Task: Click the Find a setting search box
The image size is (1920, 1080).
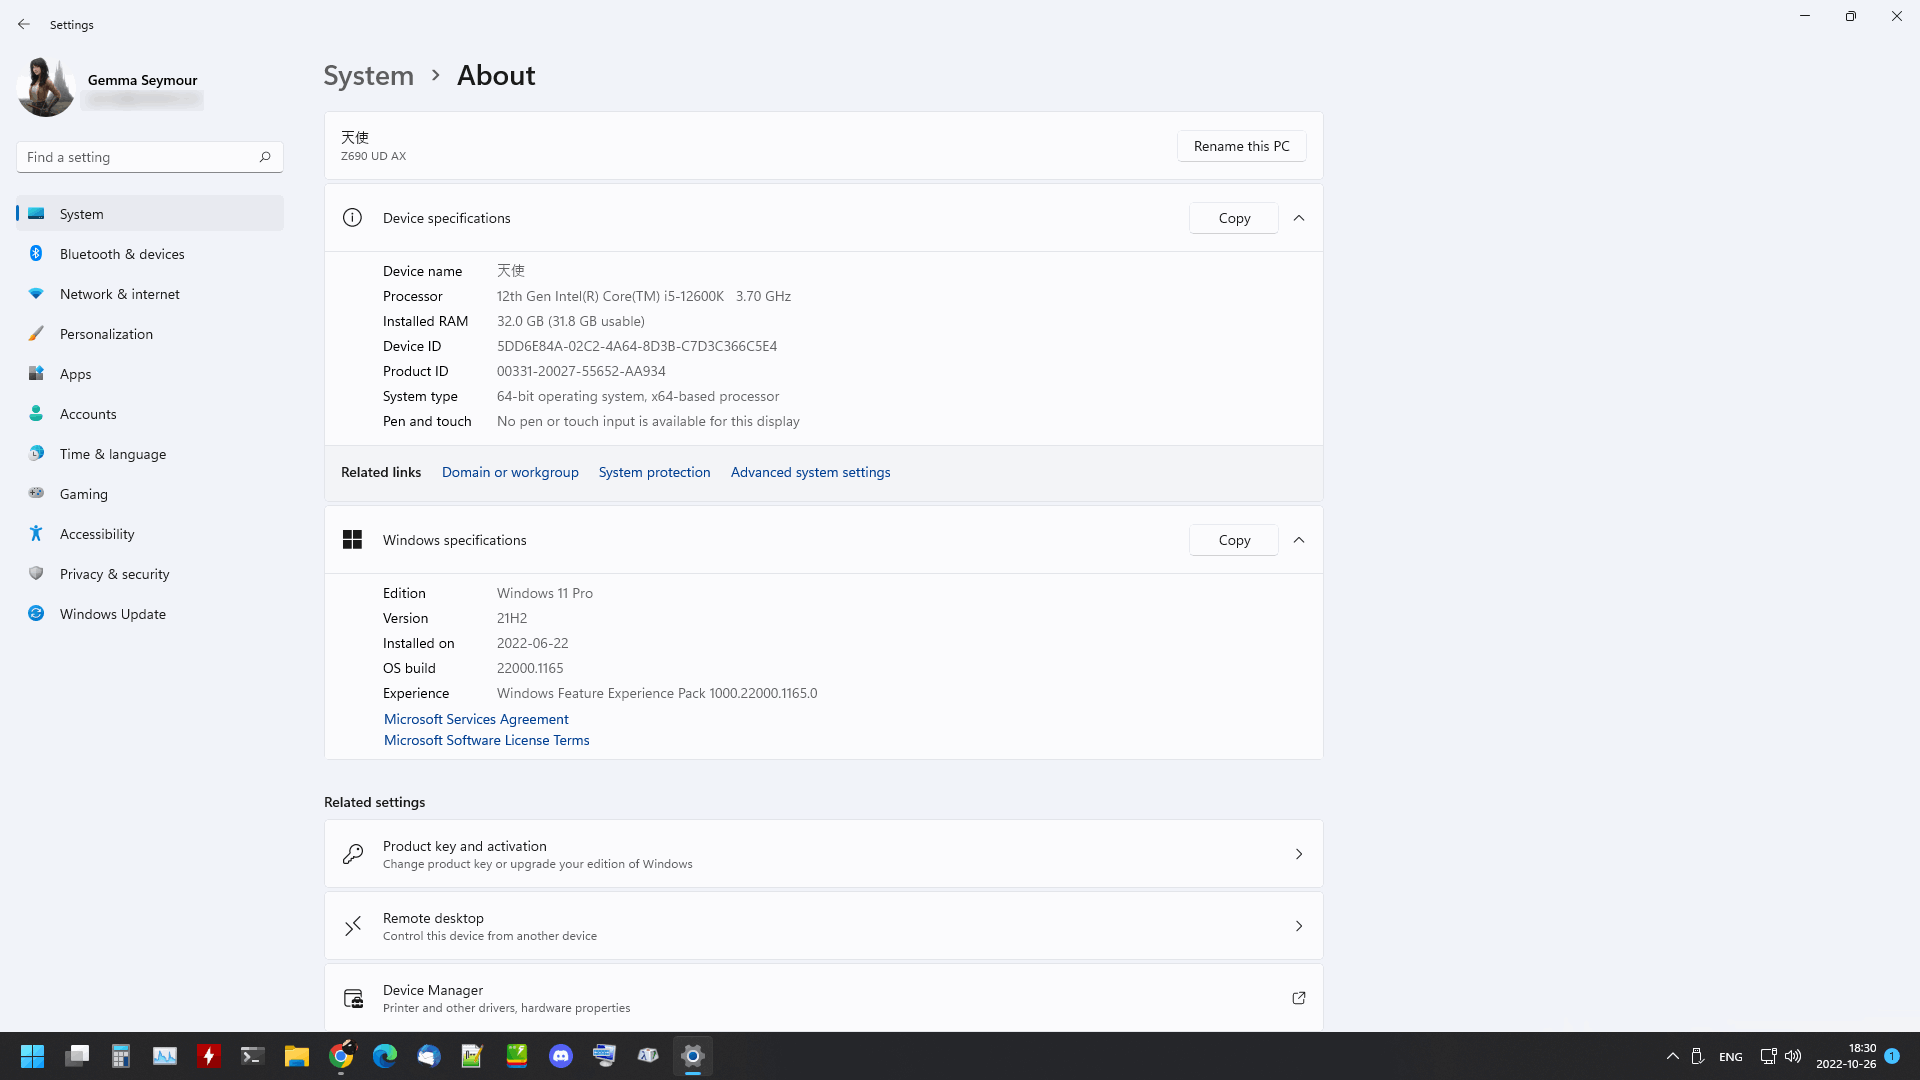Action: click(150, 157)
